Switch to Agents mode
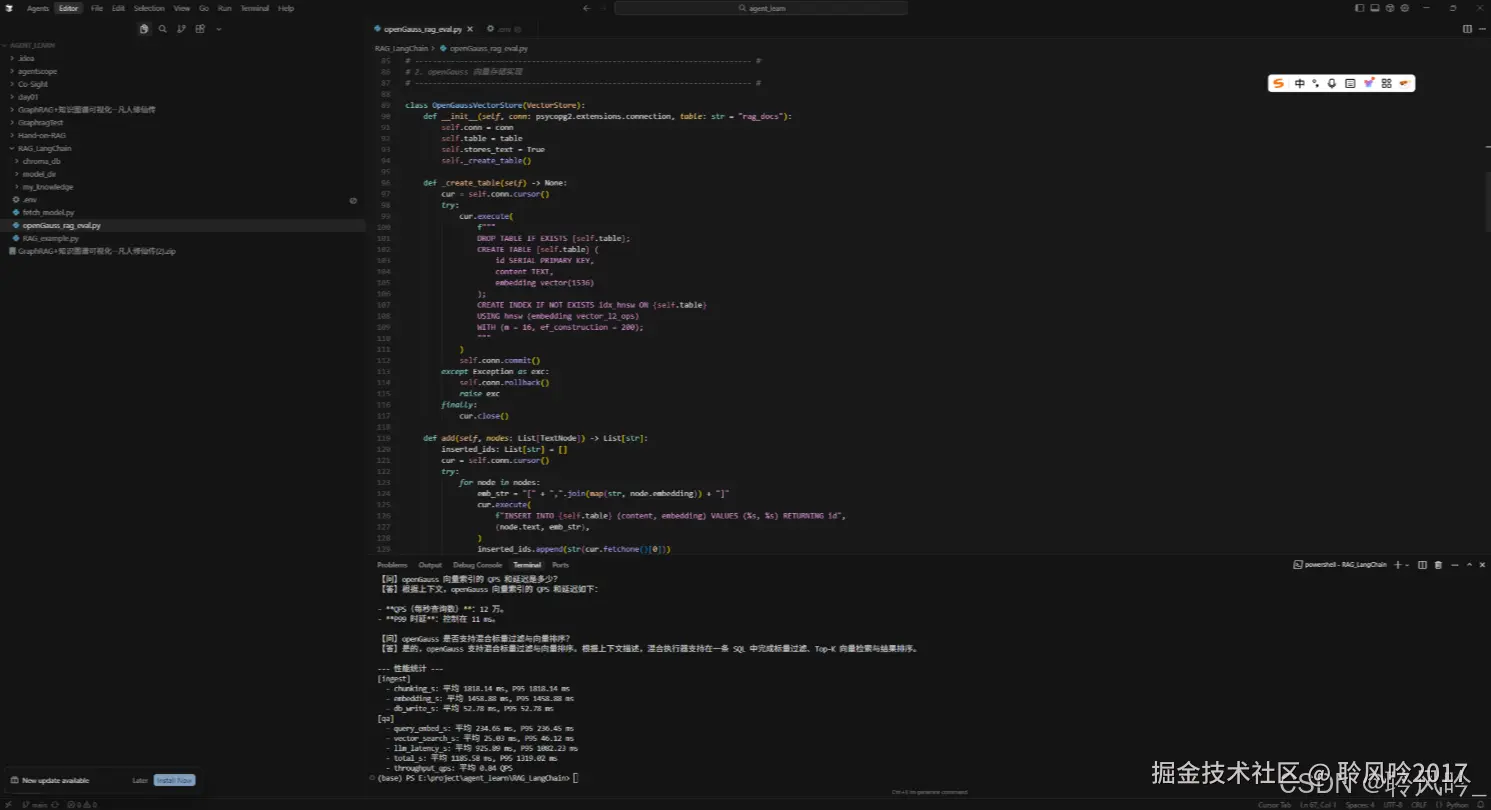1491x810 pixels. coord(38,8)
